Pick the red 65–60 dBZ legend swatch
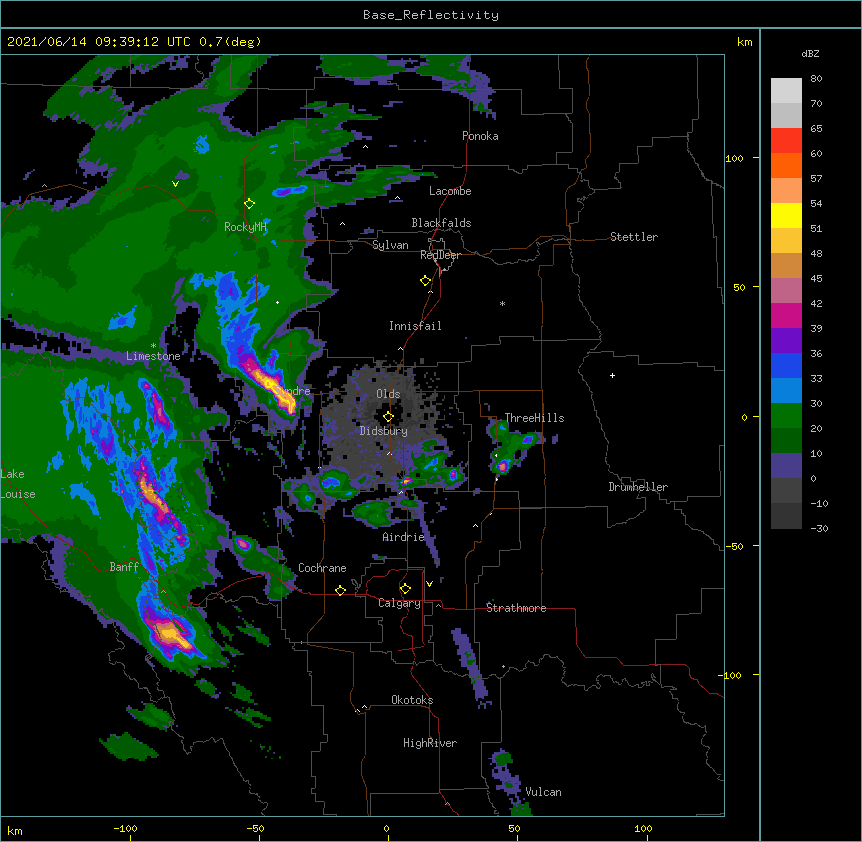This screenshot has width=862, height=842. [x=786, y=141]
